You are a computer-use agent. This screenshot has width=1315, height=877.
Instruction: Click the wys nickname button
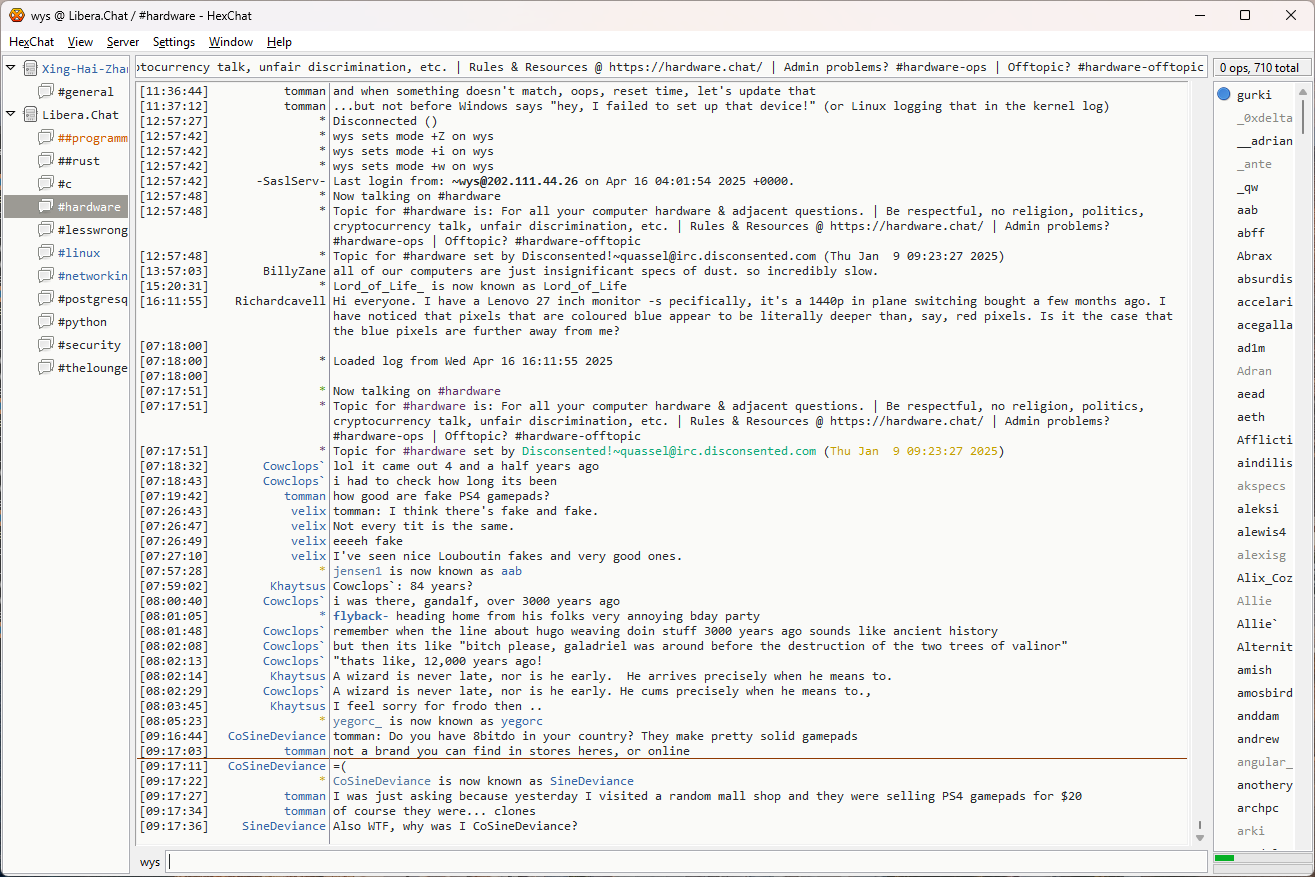click(x=150, y=862)
